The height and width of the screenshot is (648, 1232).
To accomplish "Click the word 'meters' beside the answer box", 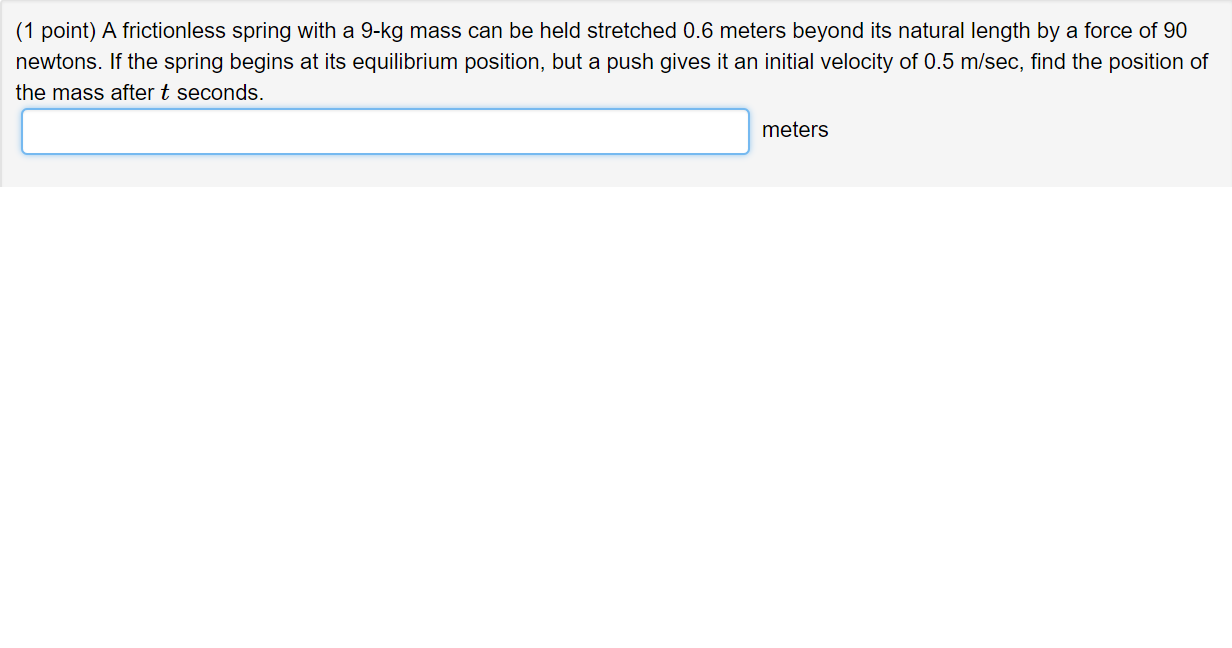I will tap(794, 130).
